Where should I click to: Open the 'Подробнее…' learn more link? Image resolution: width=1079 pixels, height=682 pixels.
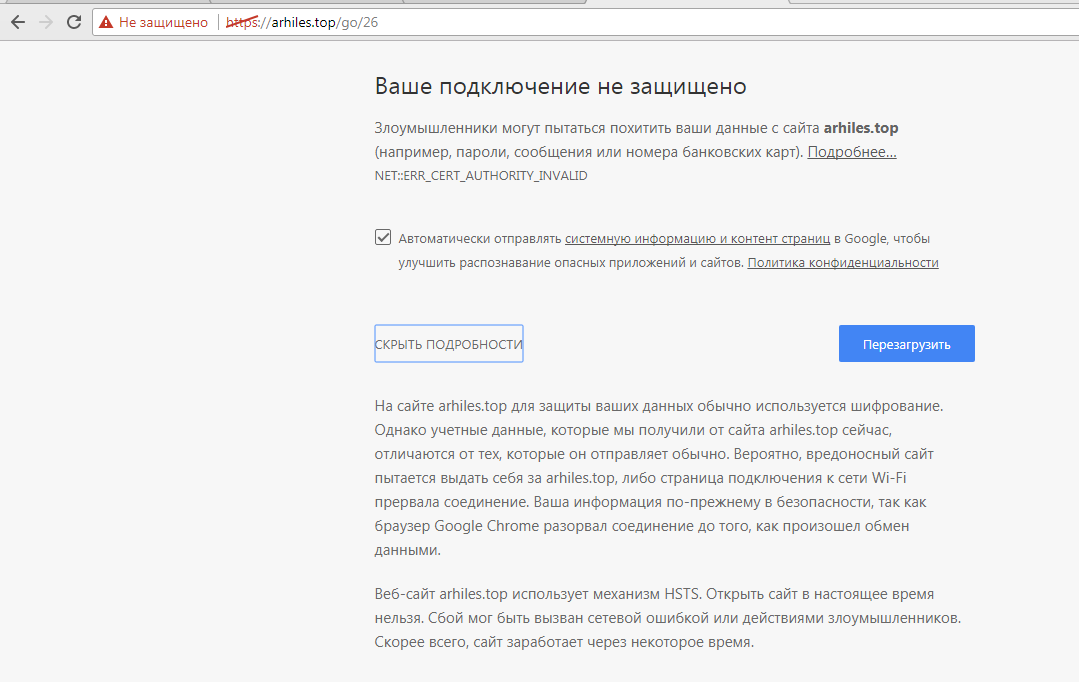pos(851,152)
